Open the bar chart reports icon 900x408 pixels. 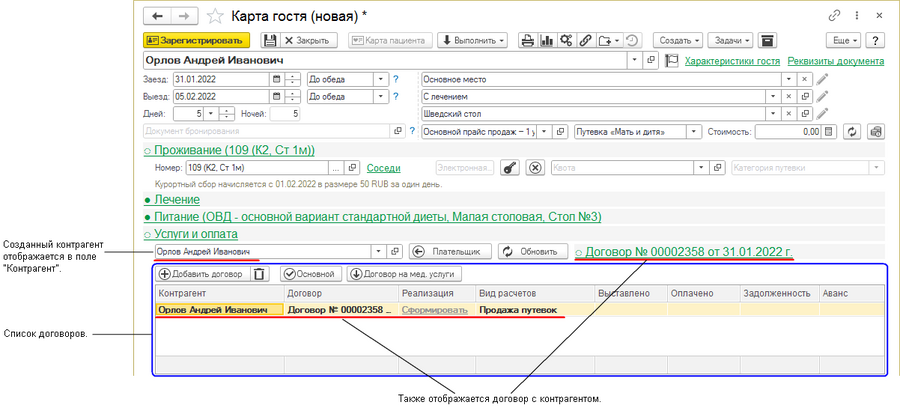point(547,41)
